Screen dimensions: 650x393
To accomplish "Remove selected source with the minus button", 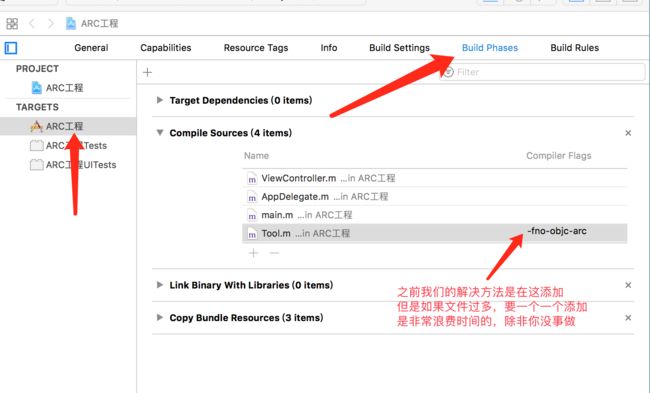I will click(x=274, y=253).
